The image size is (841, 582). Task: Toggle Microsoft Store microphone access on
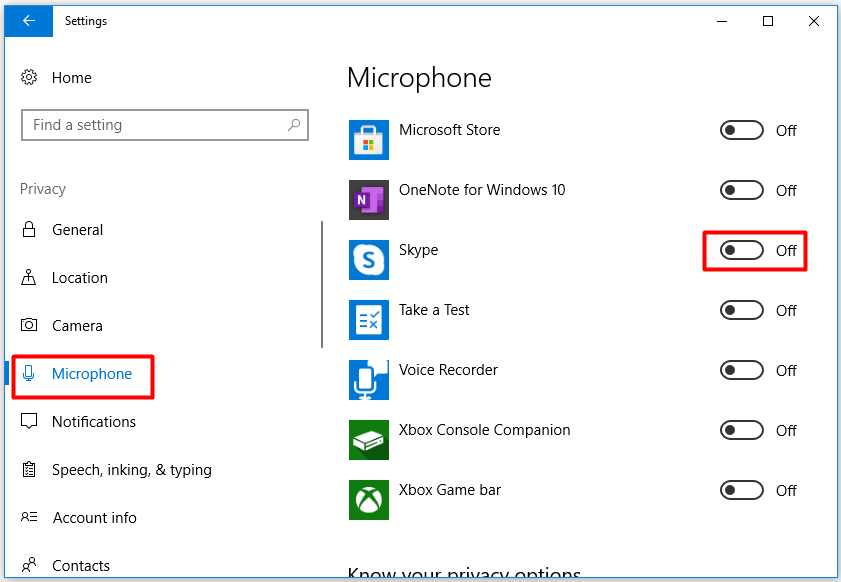[x=741, y=130]
